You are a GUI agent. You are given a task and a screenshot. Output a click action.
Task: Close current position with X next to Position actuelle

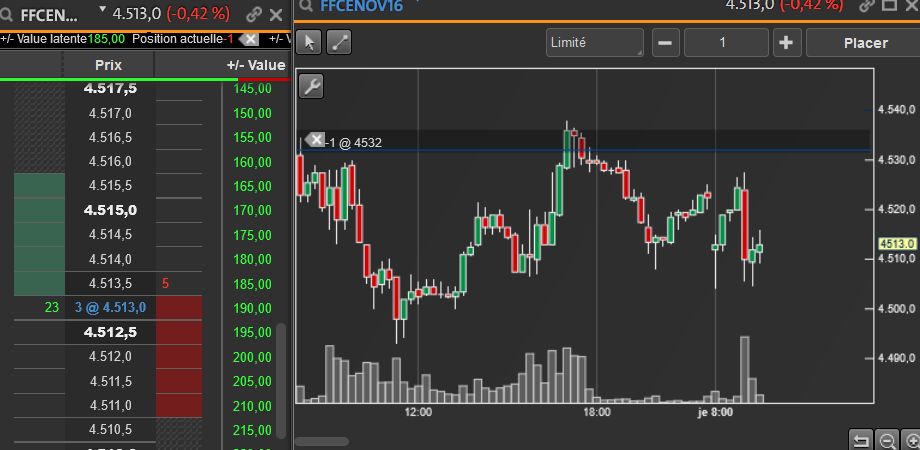coord(249,39)
